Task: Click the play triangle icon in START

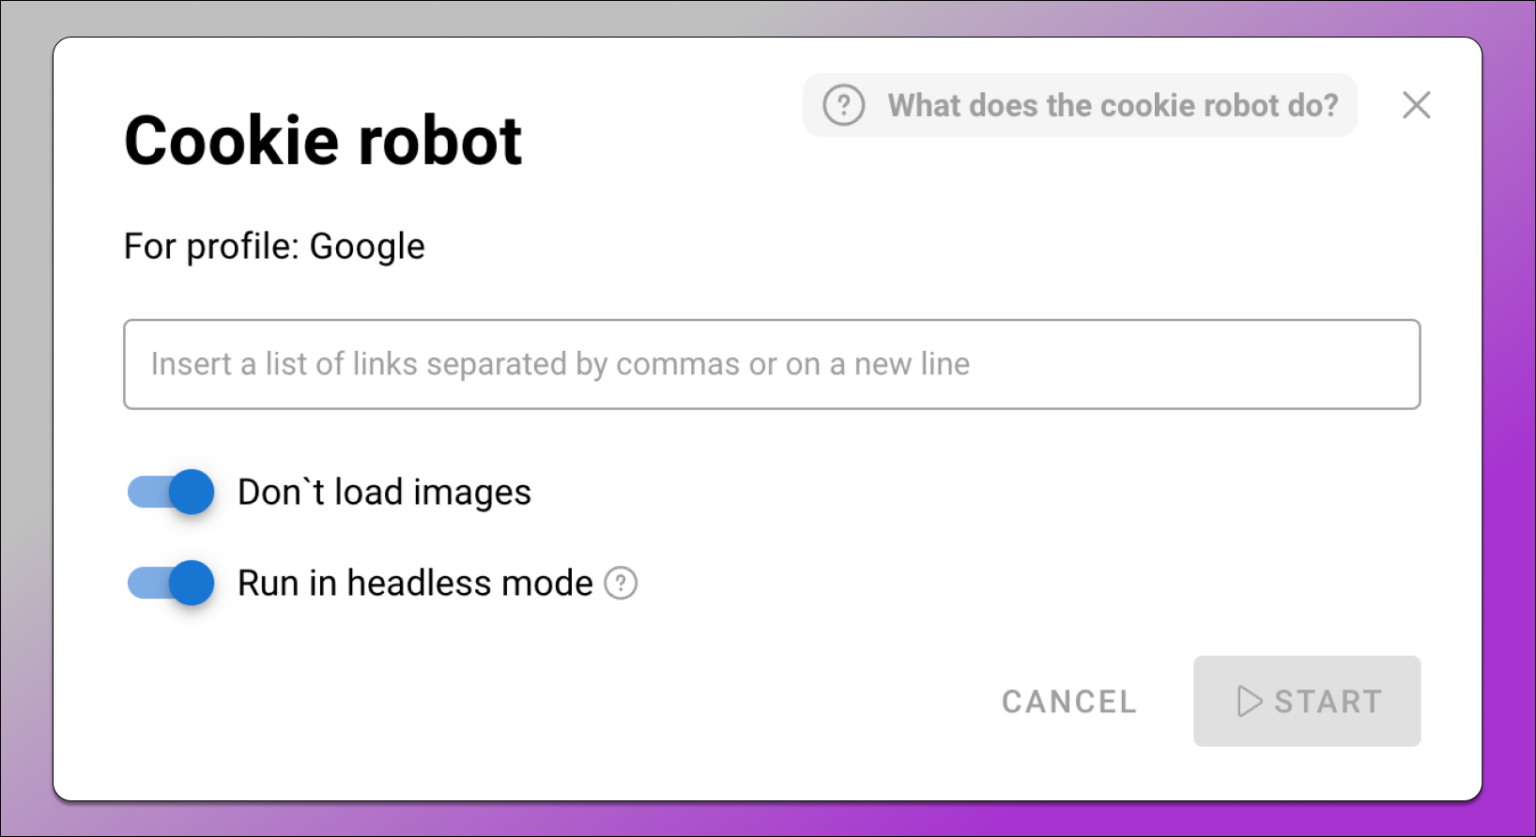Action: point(1249,702)
